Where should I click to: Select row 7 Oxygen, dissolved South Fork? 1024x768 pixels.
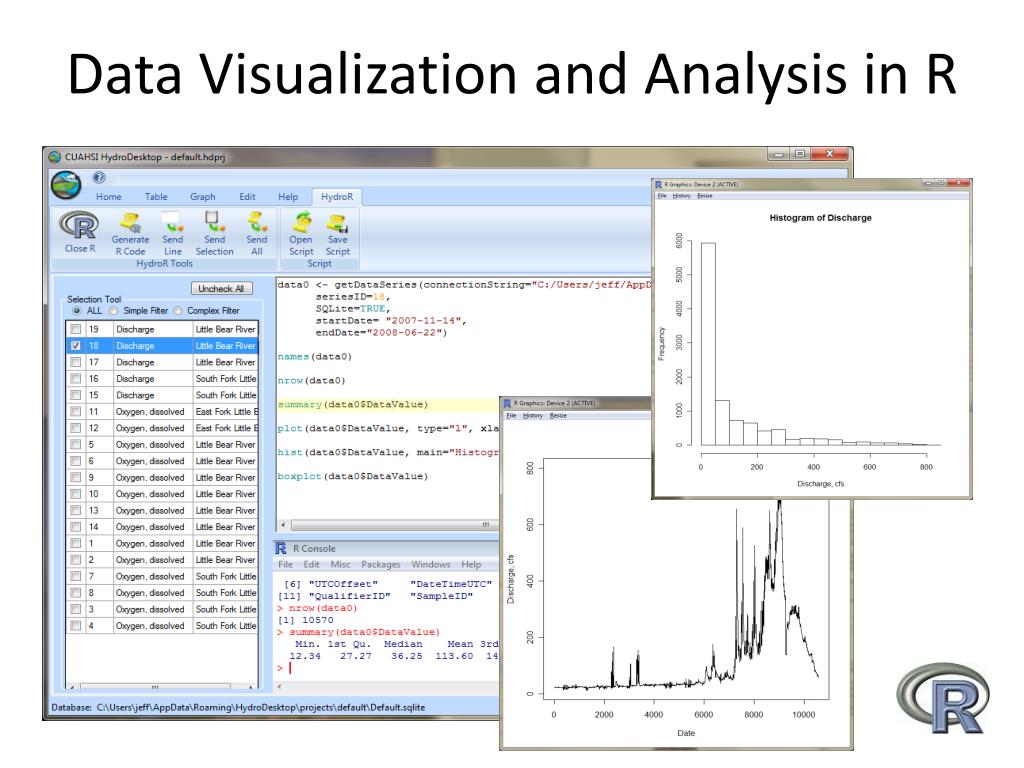coord(162,576)
